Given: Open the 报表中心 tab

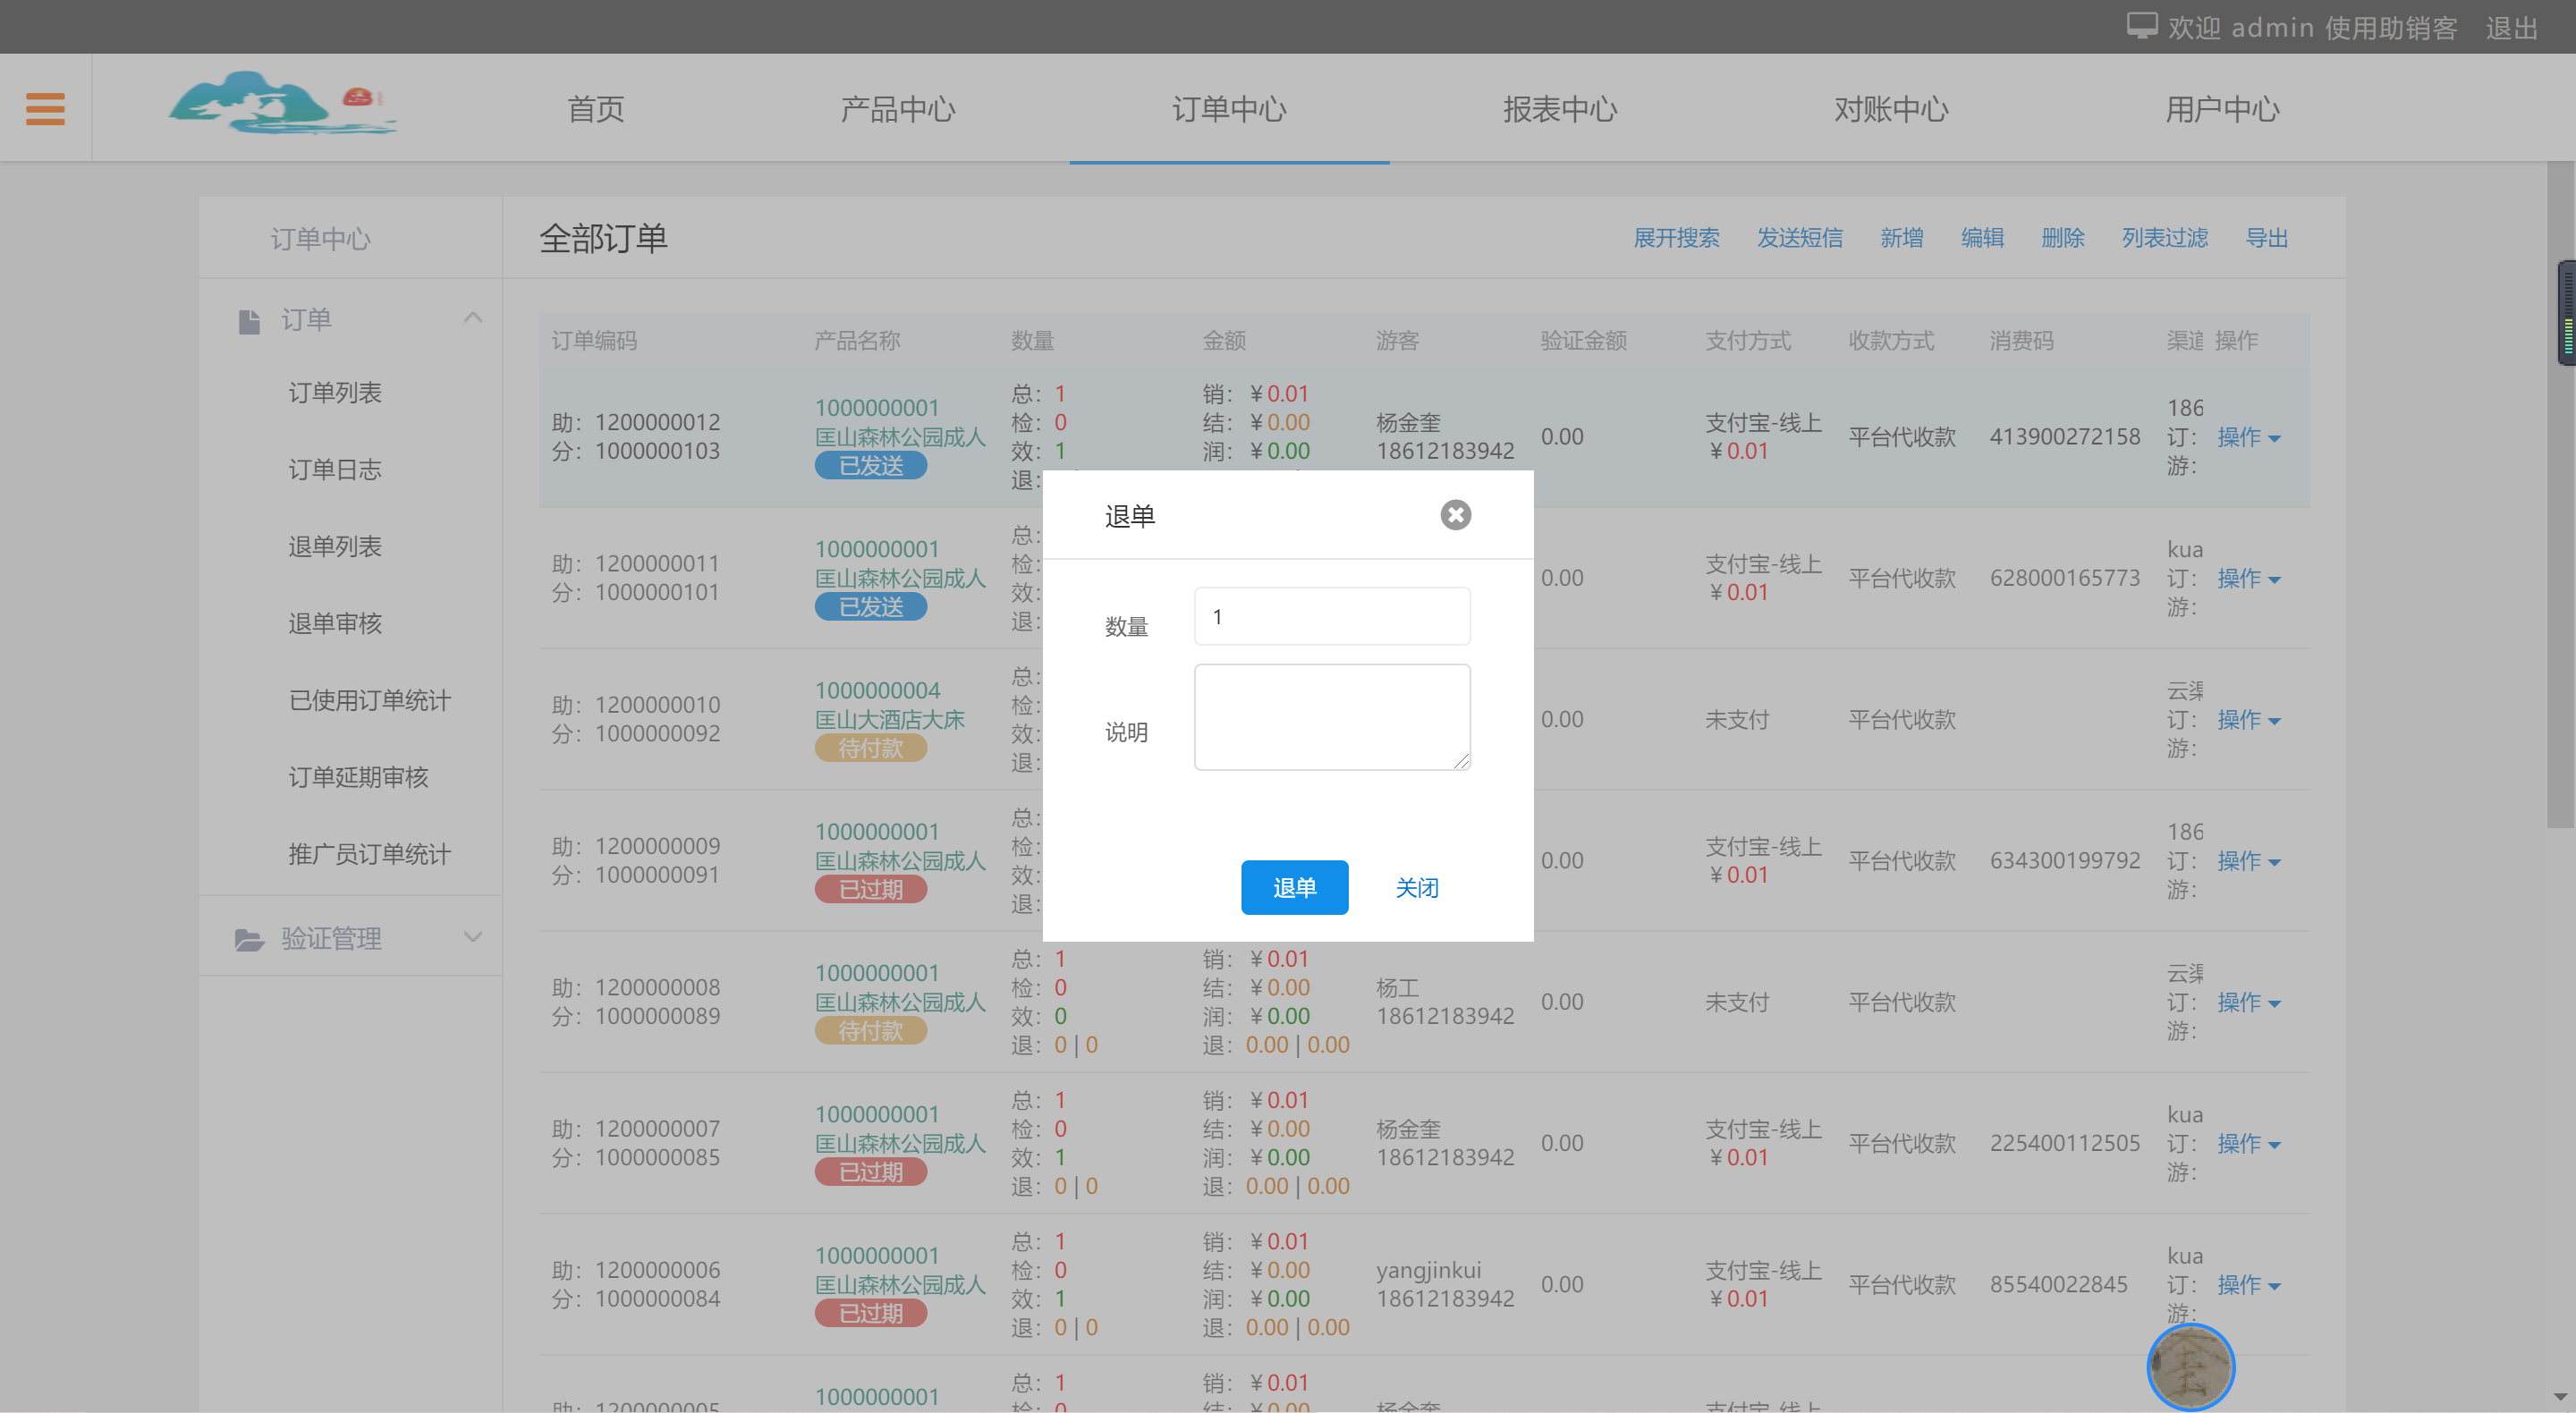Looking at the screenshot, I should (x=1560, y=109).
